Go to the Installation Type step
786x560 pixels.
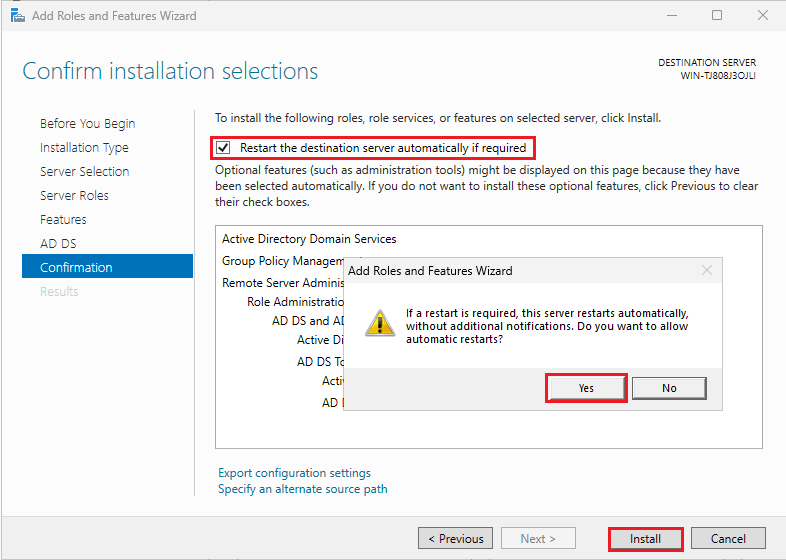pyautogui.click(x=84, y=148)
